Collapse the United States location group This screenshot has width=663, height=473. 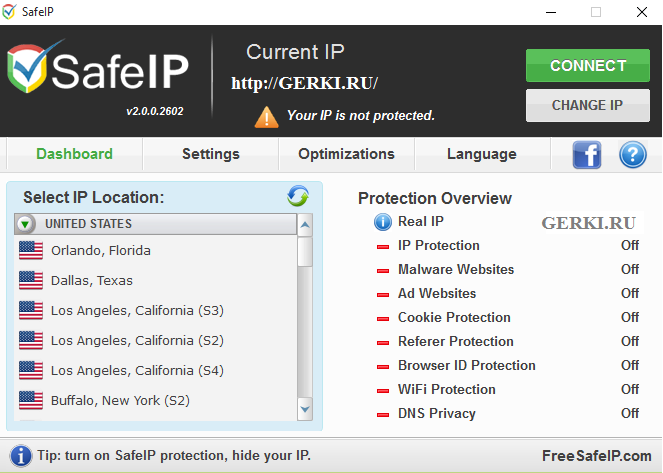[27, 224]
